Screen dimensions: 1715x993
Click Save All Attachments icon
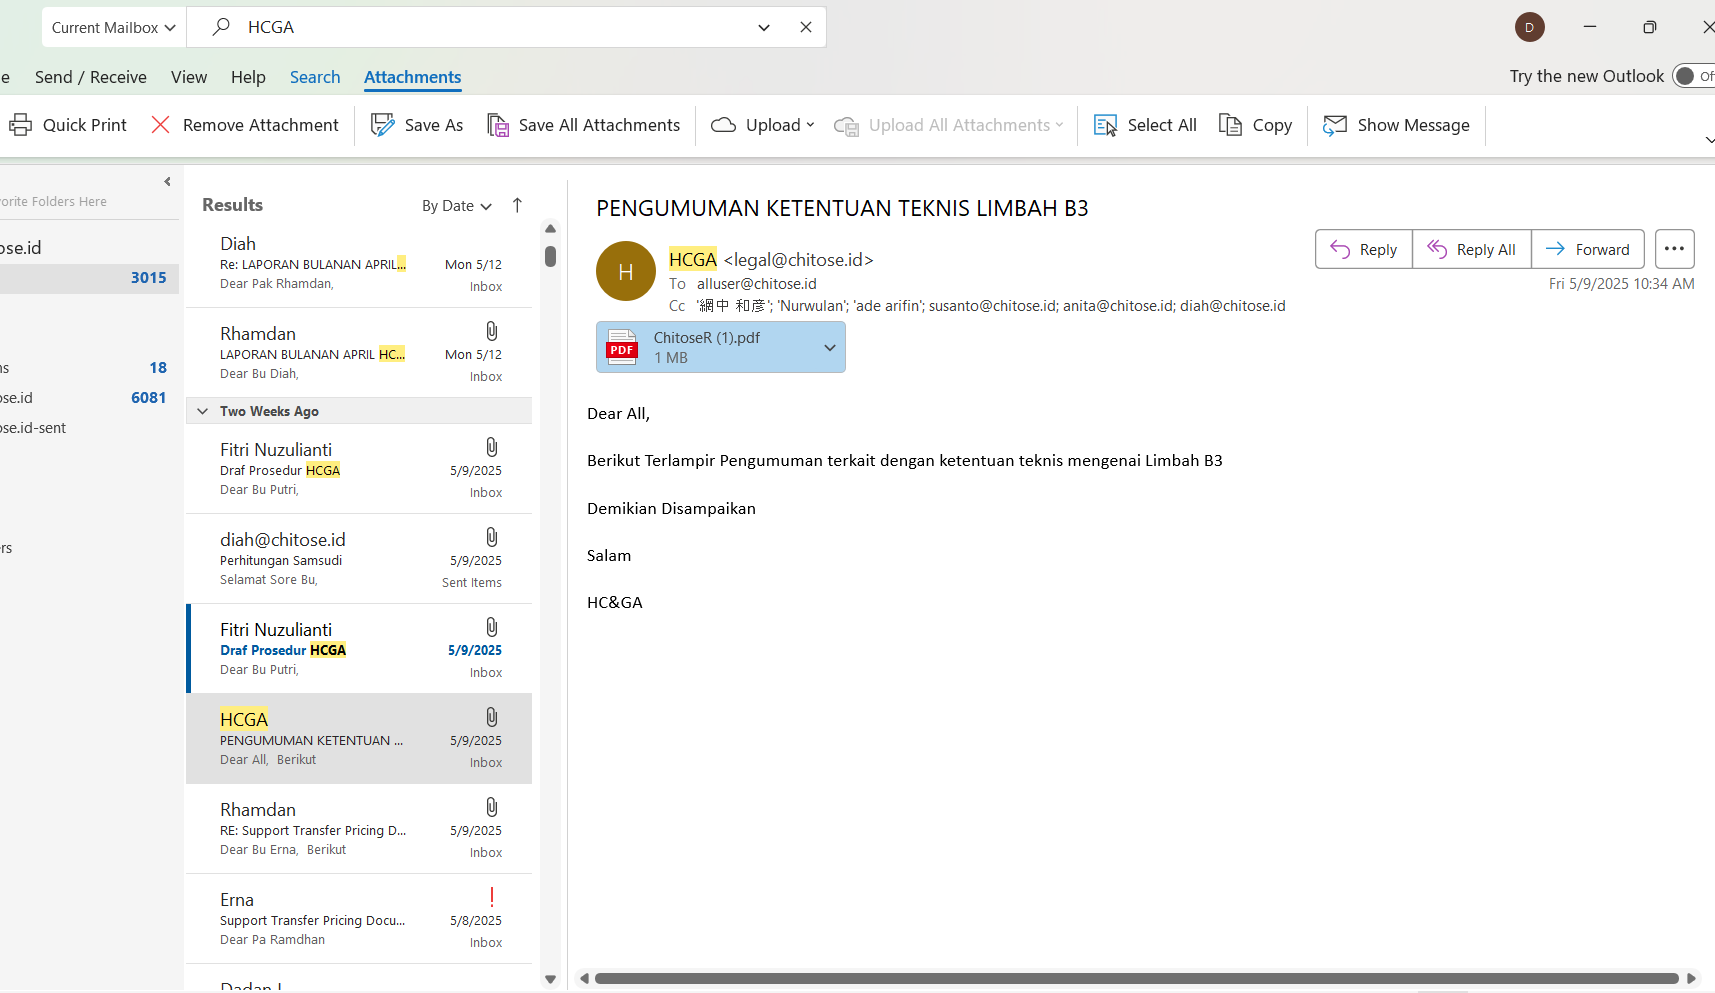pos(497,125)
